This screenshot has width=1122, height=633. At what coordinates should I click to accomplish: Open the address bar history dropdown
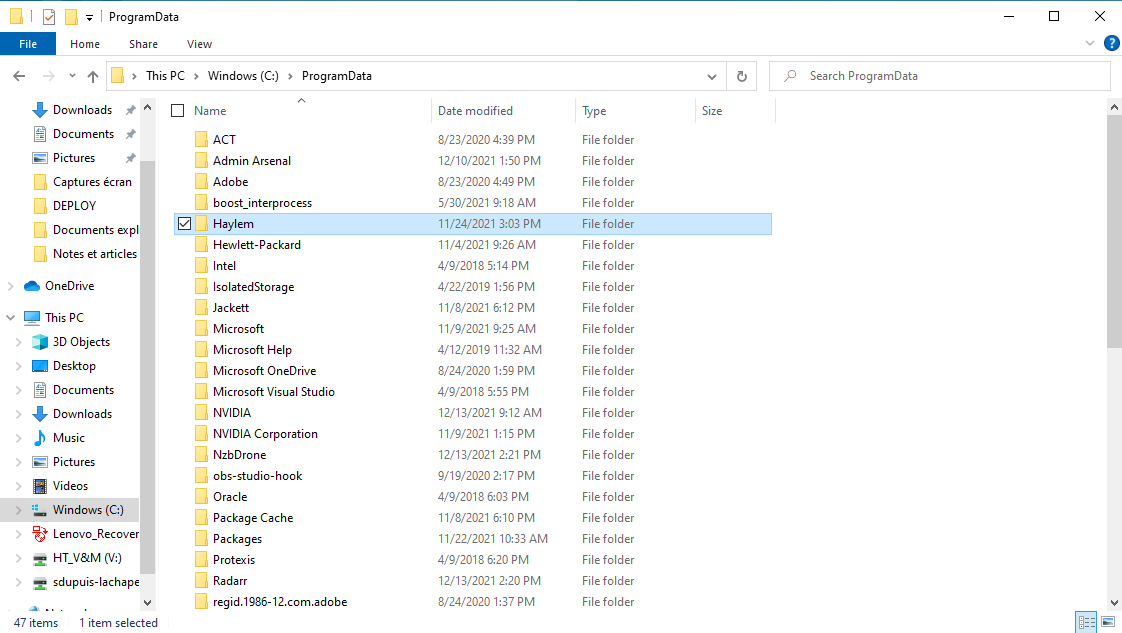tap(712, 76)
